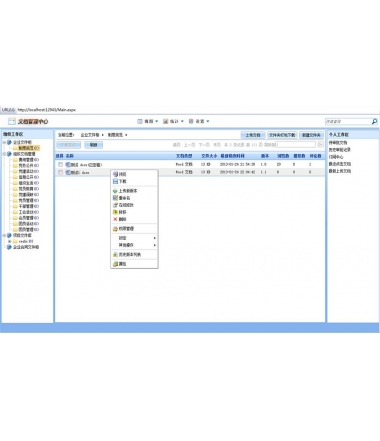Click the new folder button
Image resolution: width=380 pixels, height=441 pixels.
[x=311, y=135]
